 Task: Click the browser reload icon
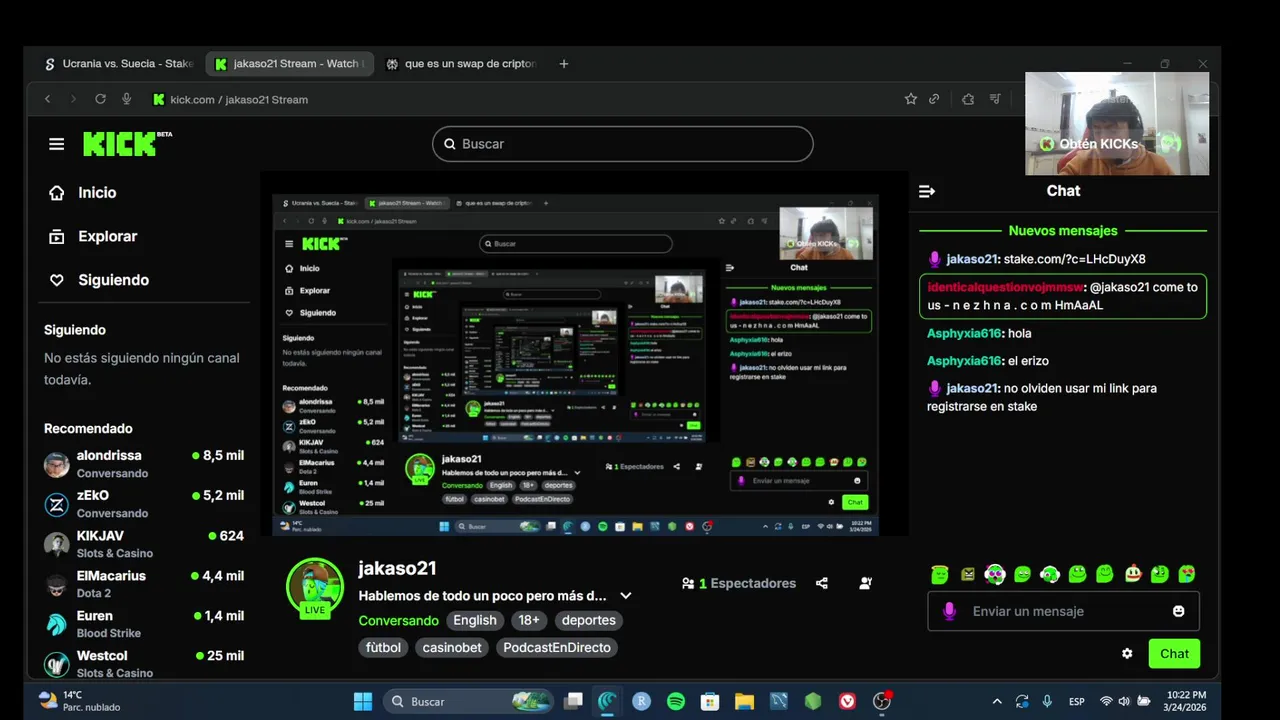pos(100,99)
